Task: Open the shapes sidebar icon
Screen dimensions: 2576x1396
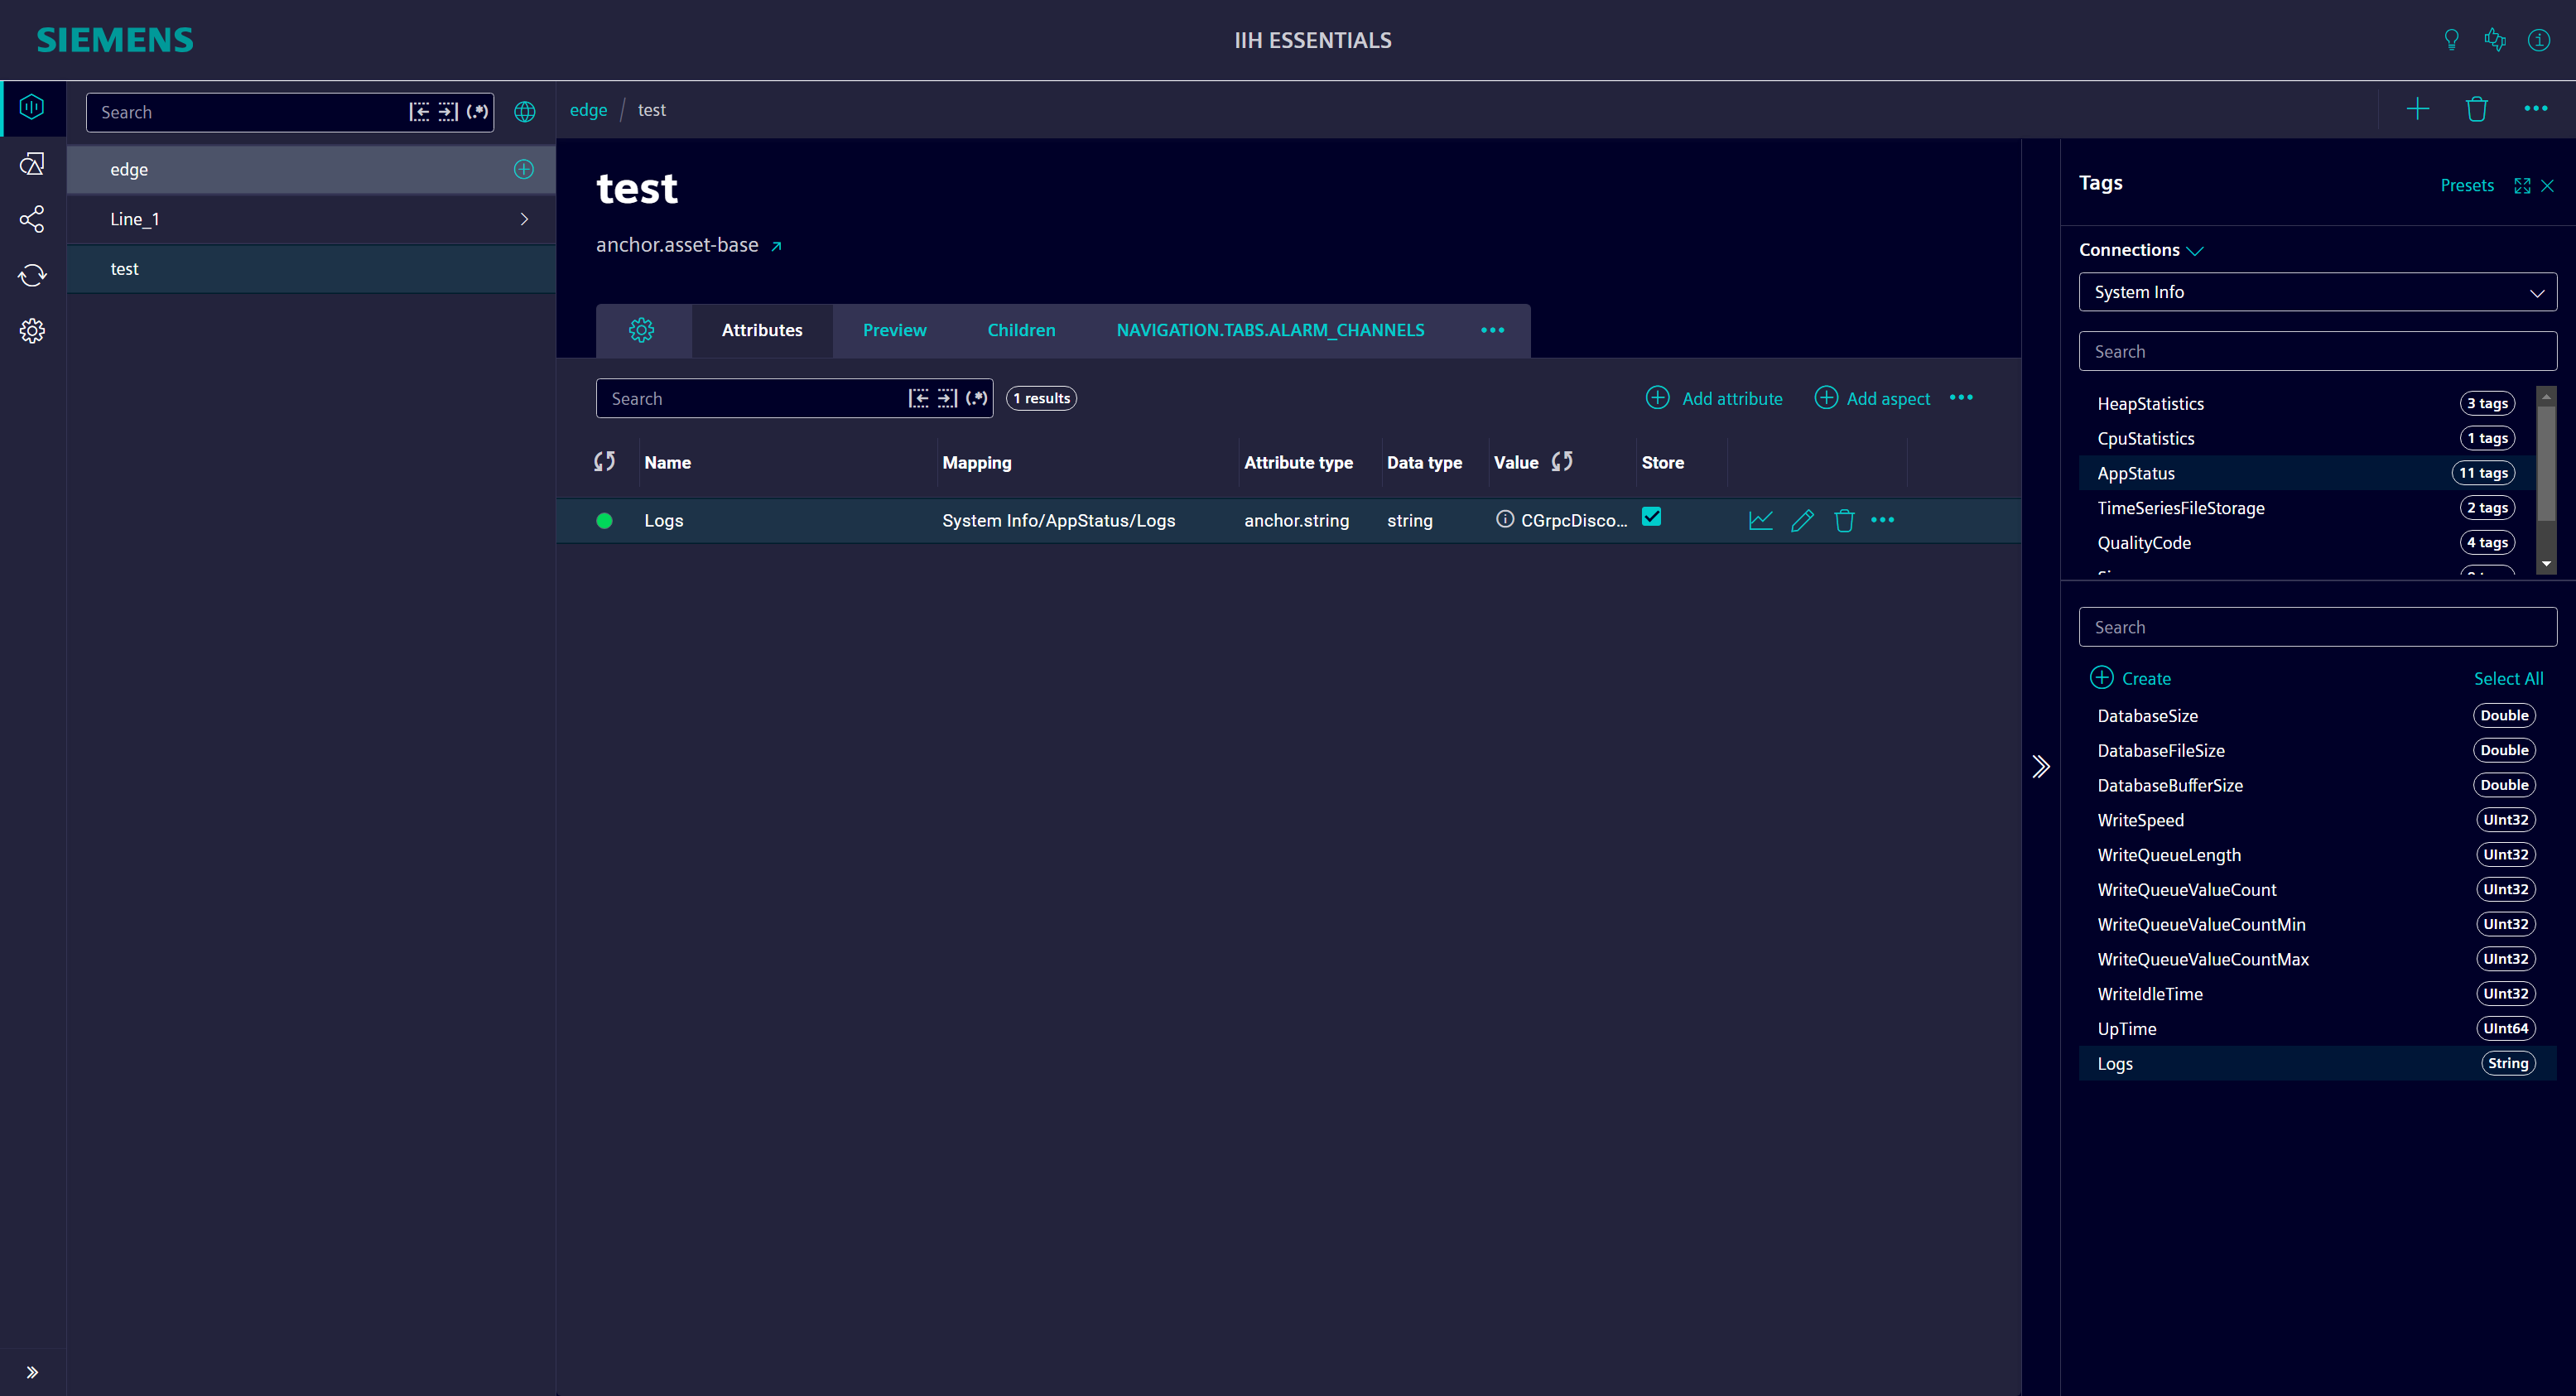Action: (32, 164)
